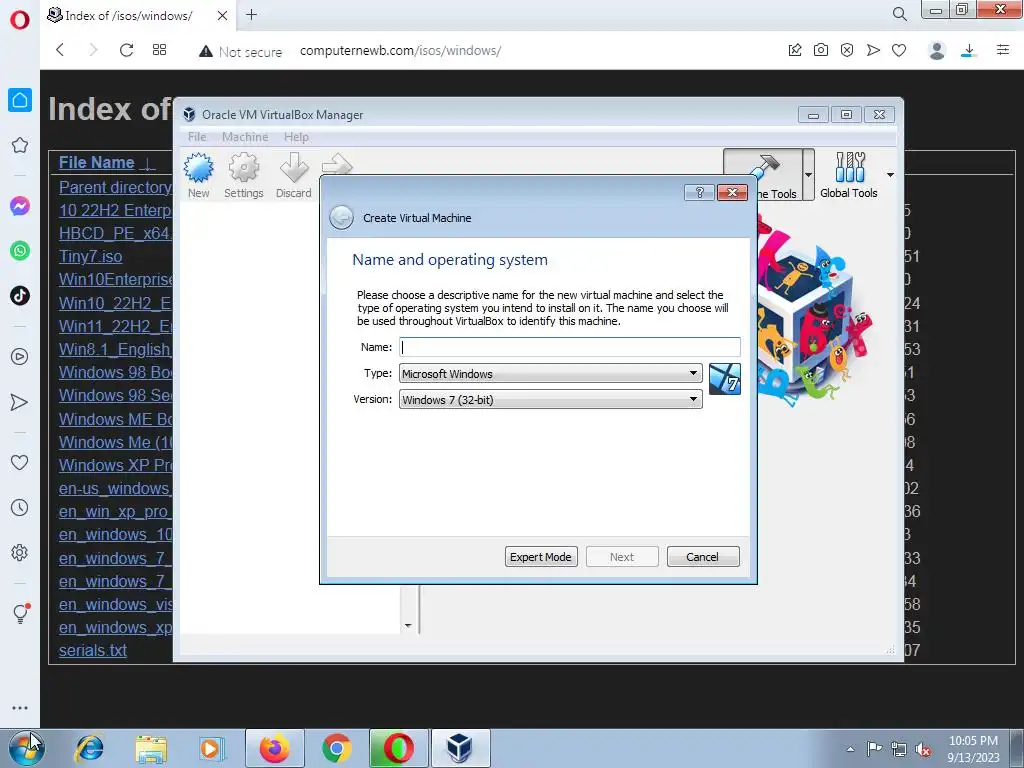Click the back arrow in Create Virtual Machine
The width and height of the screenshot is (1024, 768).
tap(342, 217)
